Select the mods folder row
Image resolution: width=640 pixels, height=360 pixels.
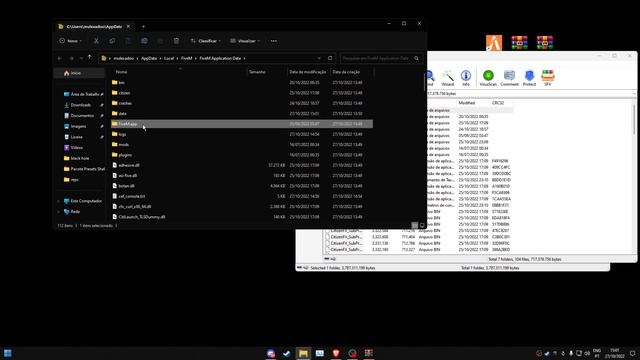242,144
